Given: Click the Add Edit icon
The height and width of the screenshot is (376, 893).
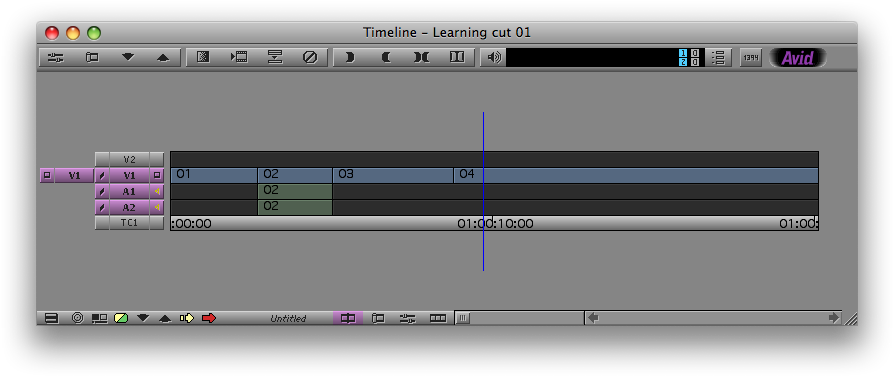Looking at the screenshot, I should 275,58.
